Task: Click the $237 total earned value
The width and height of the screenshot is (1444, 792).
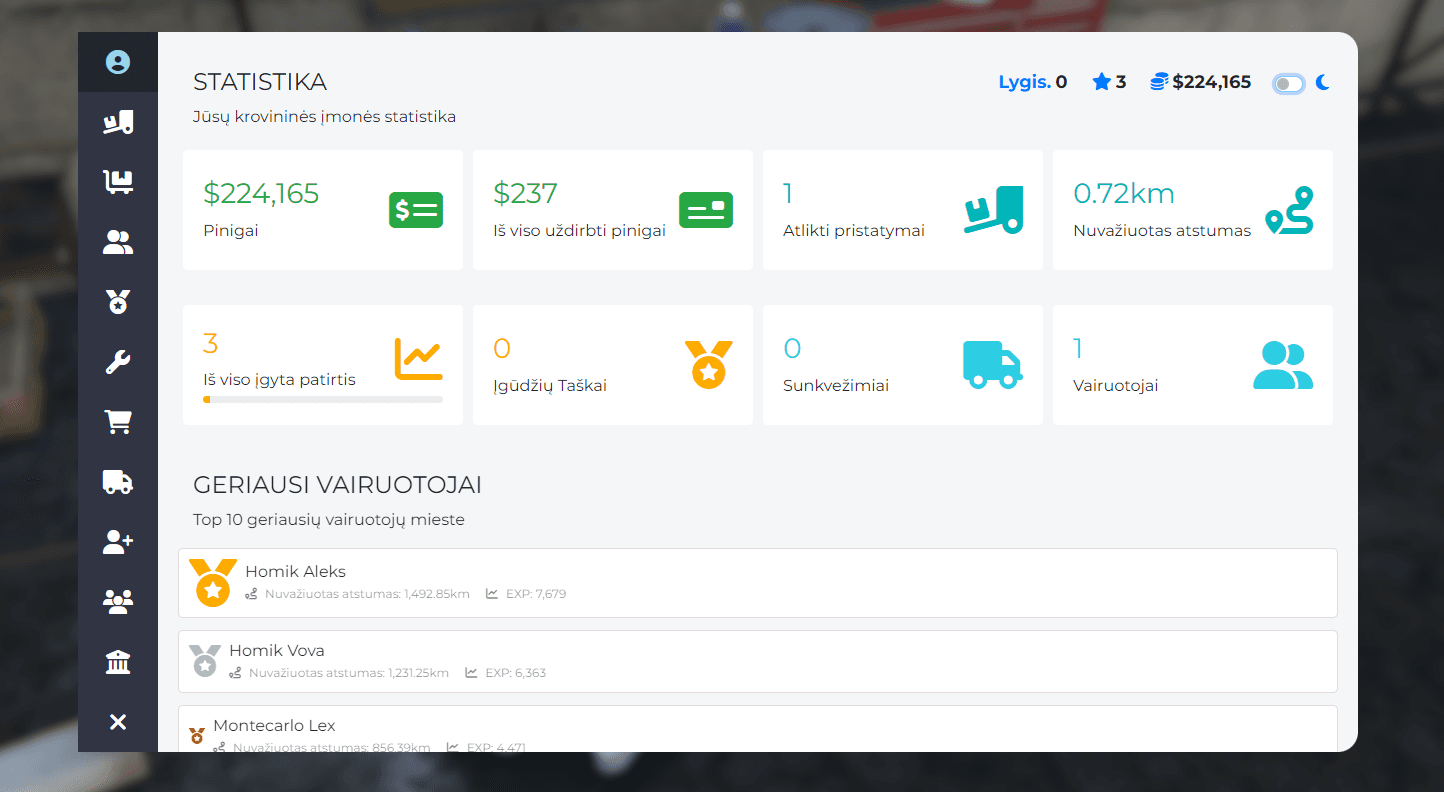Action: [525, 193]
